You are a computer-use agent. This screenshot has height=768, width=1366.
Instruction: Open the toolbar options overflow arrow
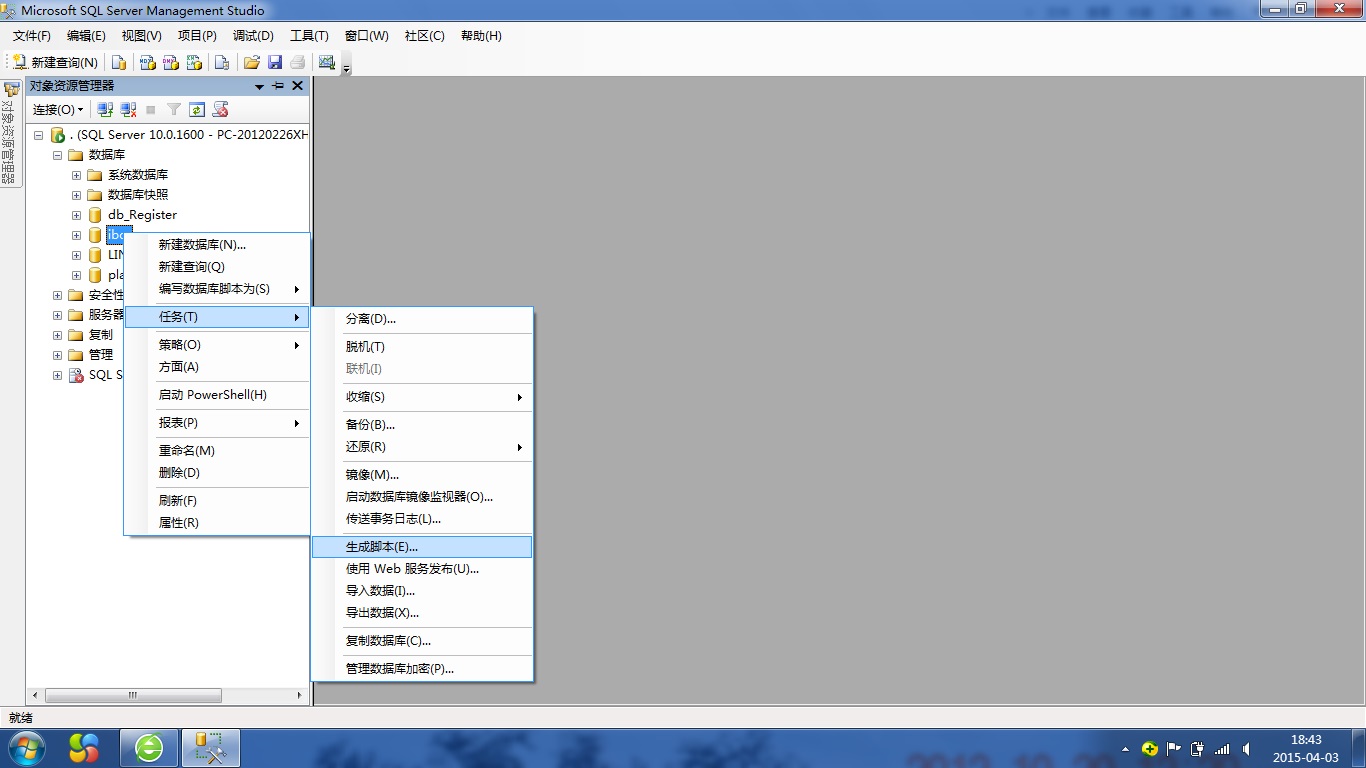[347, 66]
